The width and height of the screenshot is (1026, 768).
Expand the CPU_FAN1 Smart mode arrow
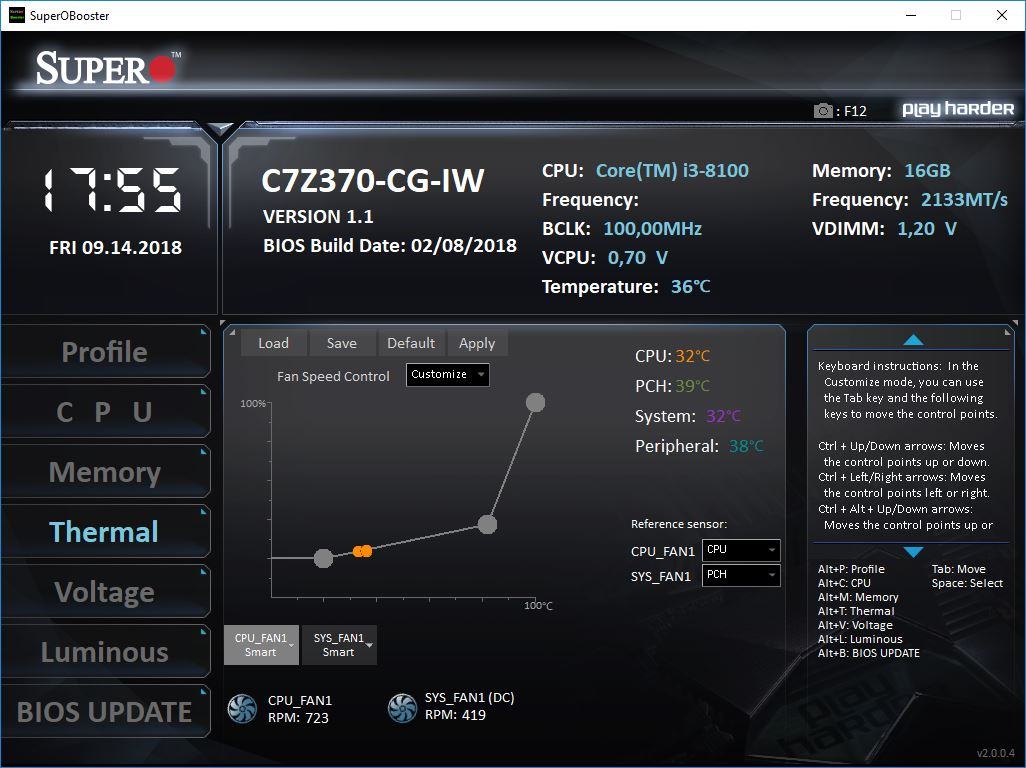pos(291,646)
